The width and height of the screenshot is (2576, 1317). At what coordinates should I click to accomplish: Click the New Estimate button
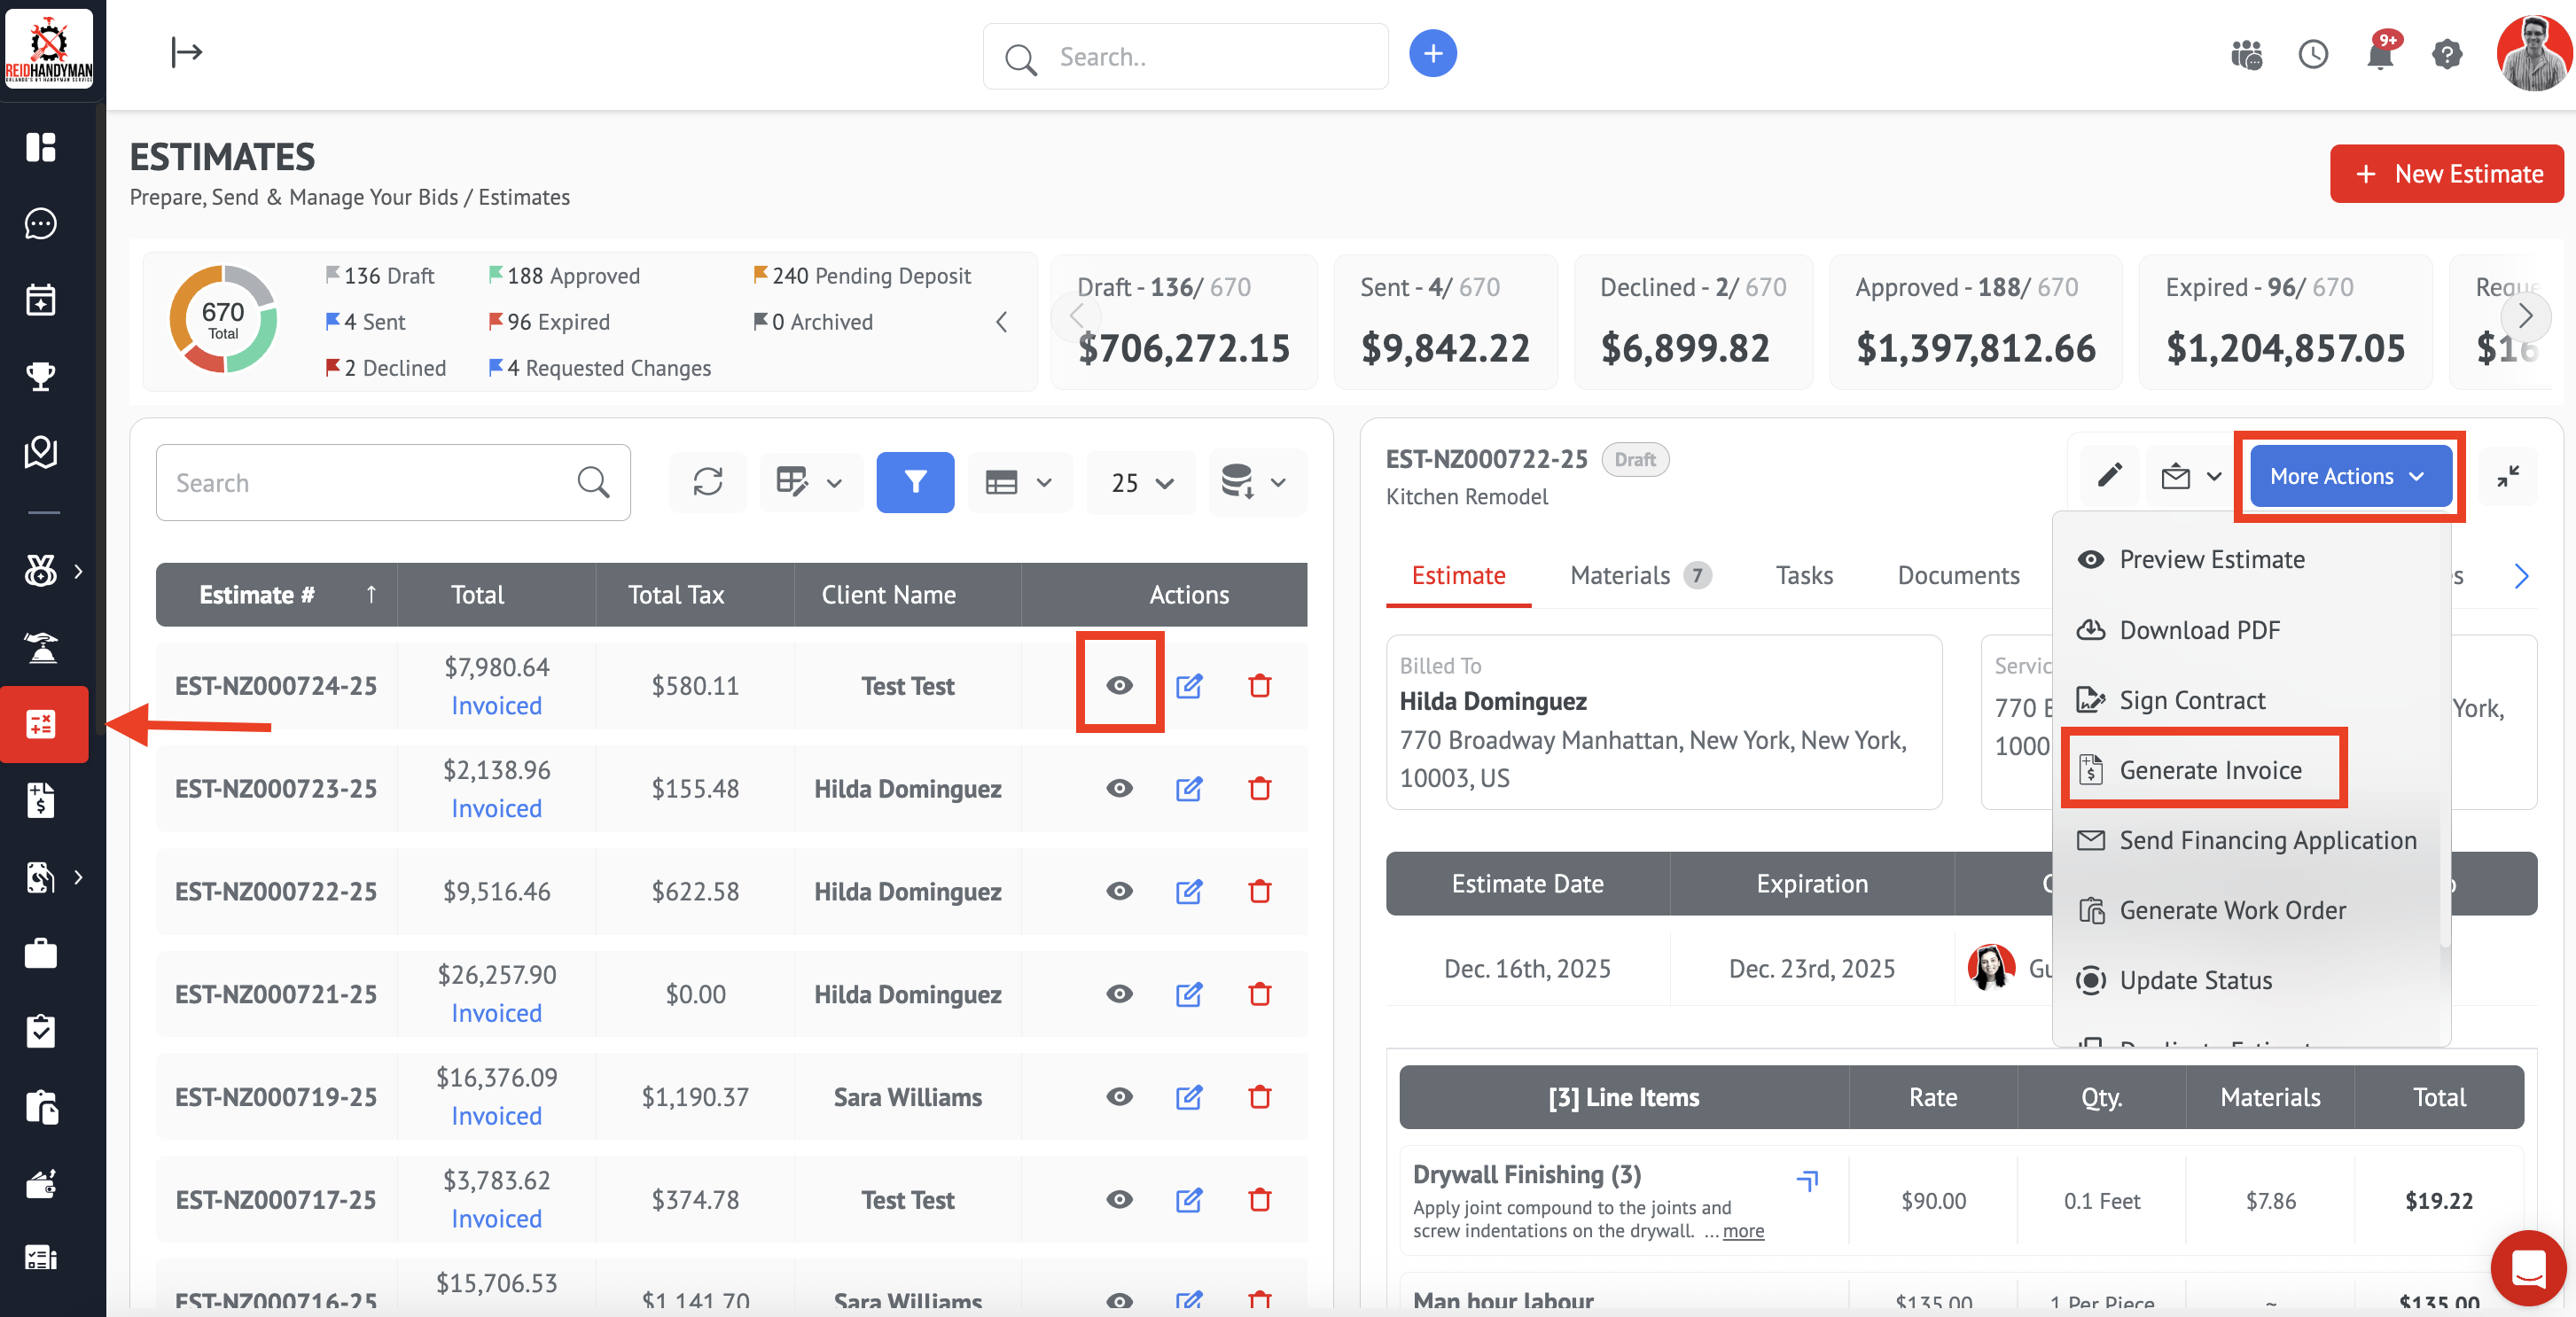point(2446,174)
